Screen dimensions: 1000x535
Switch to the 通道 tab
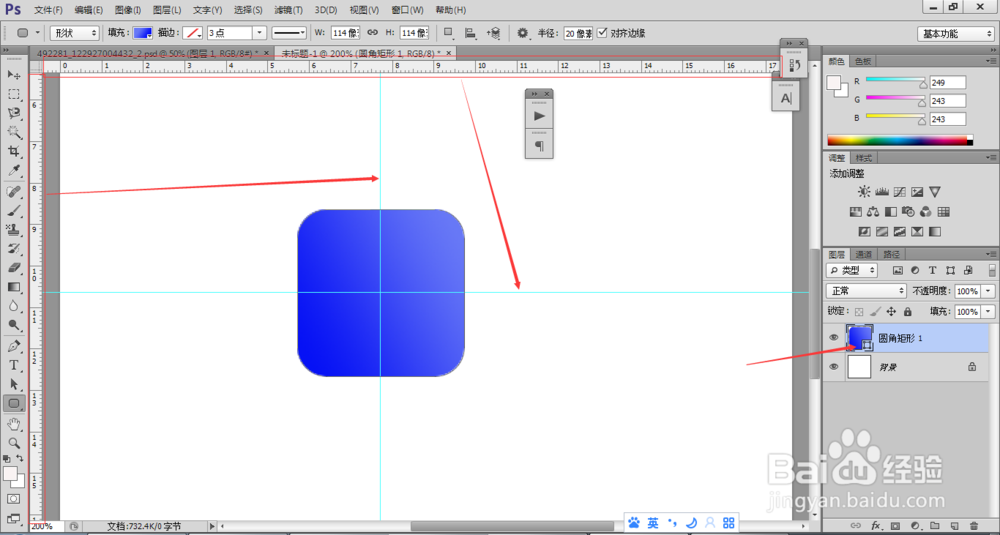[x=863, y=253]
